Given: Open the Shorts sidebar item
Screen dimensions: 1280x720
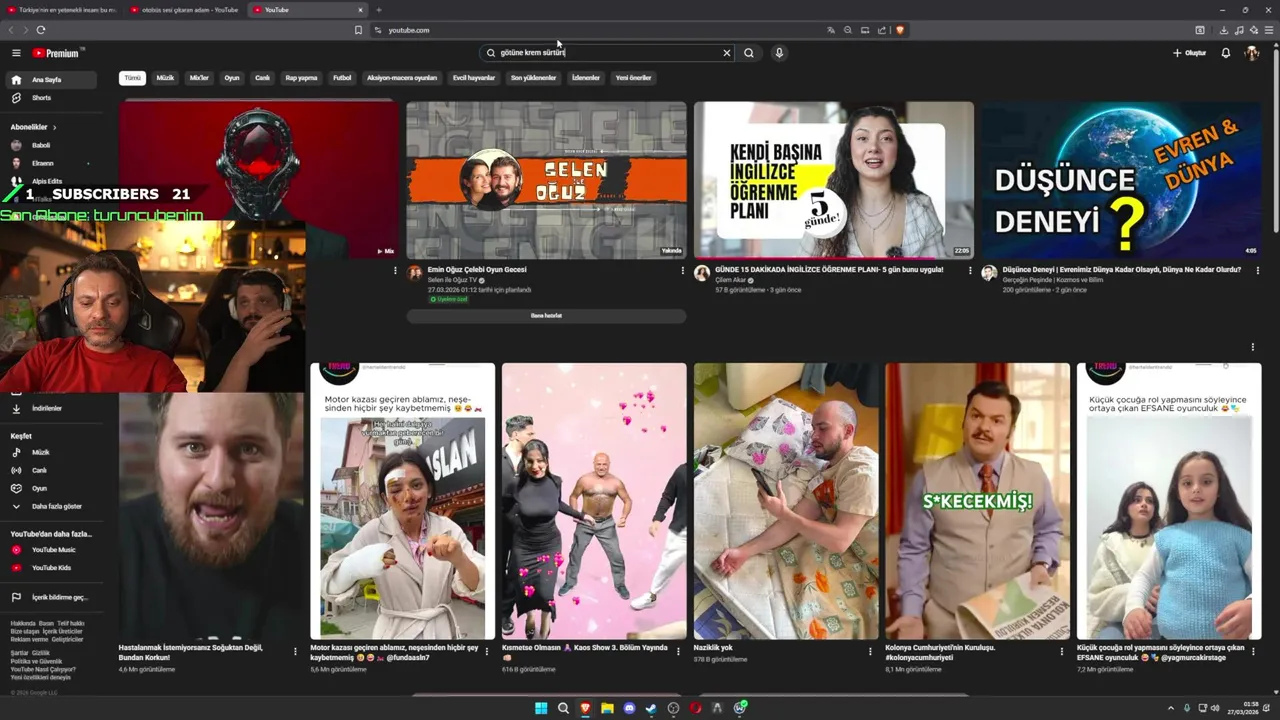Looking at the screenshot, I should pyautogui.click(x=53, y=98).
